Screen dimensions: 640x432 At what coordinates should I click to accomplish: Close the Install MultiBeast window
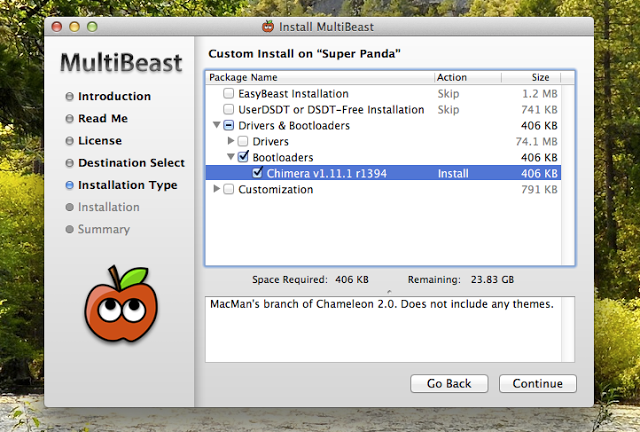pyautogui.click(x=57, y=27)
